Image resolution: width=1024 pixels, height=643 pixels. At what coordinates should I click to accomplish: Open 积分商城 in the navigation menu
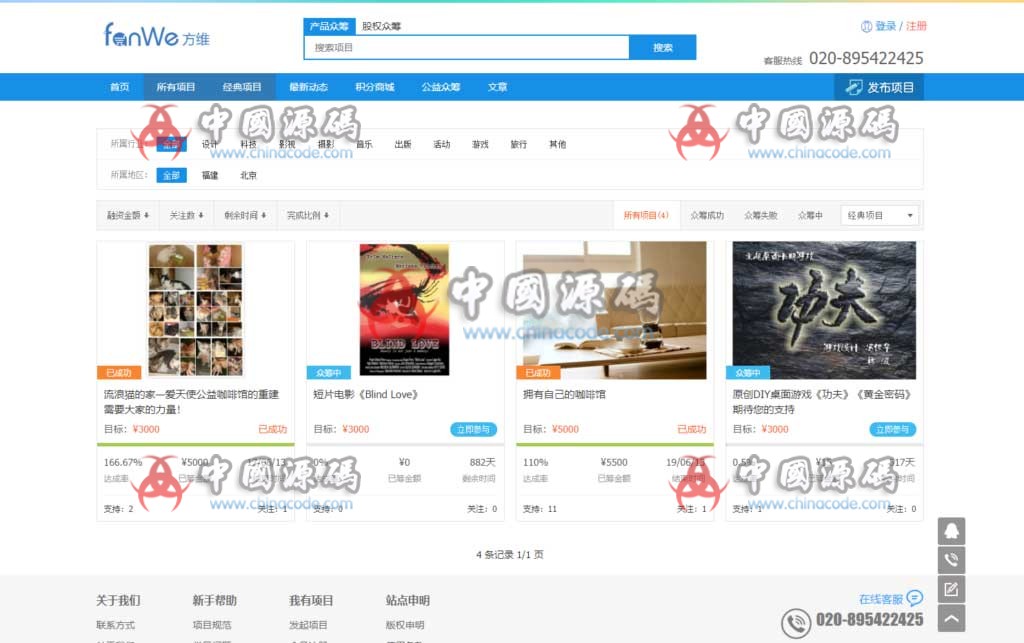pos(377,87)
